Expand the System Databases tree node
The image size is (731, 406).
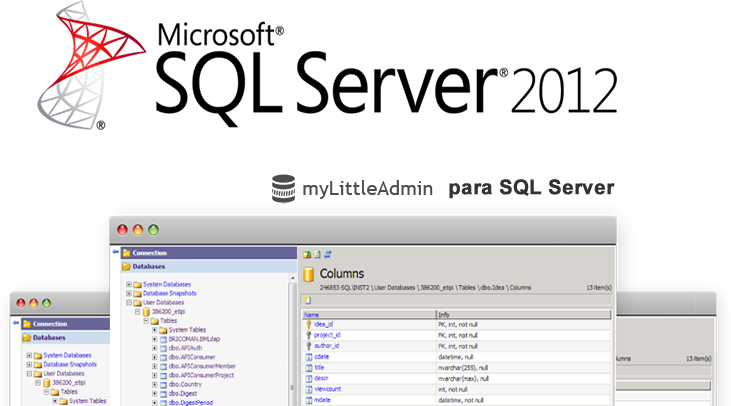[x=129, y=285]
